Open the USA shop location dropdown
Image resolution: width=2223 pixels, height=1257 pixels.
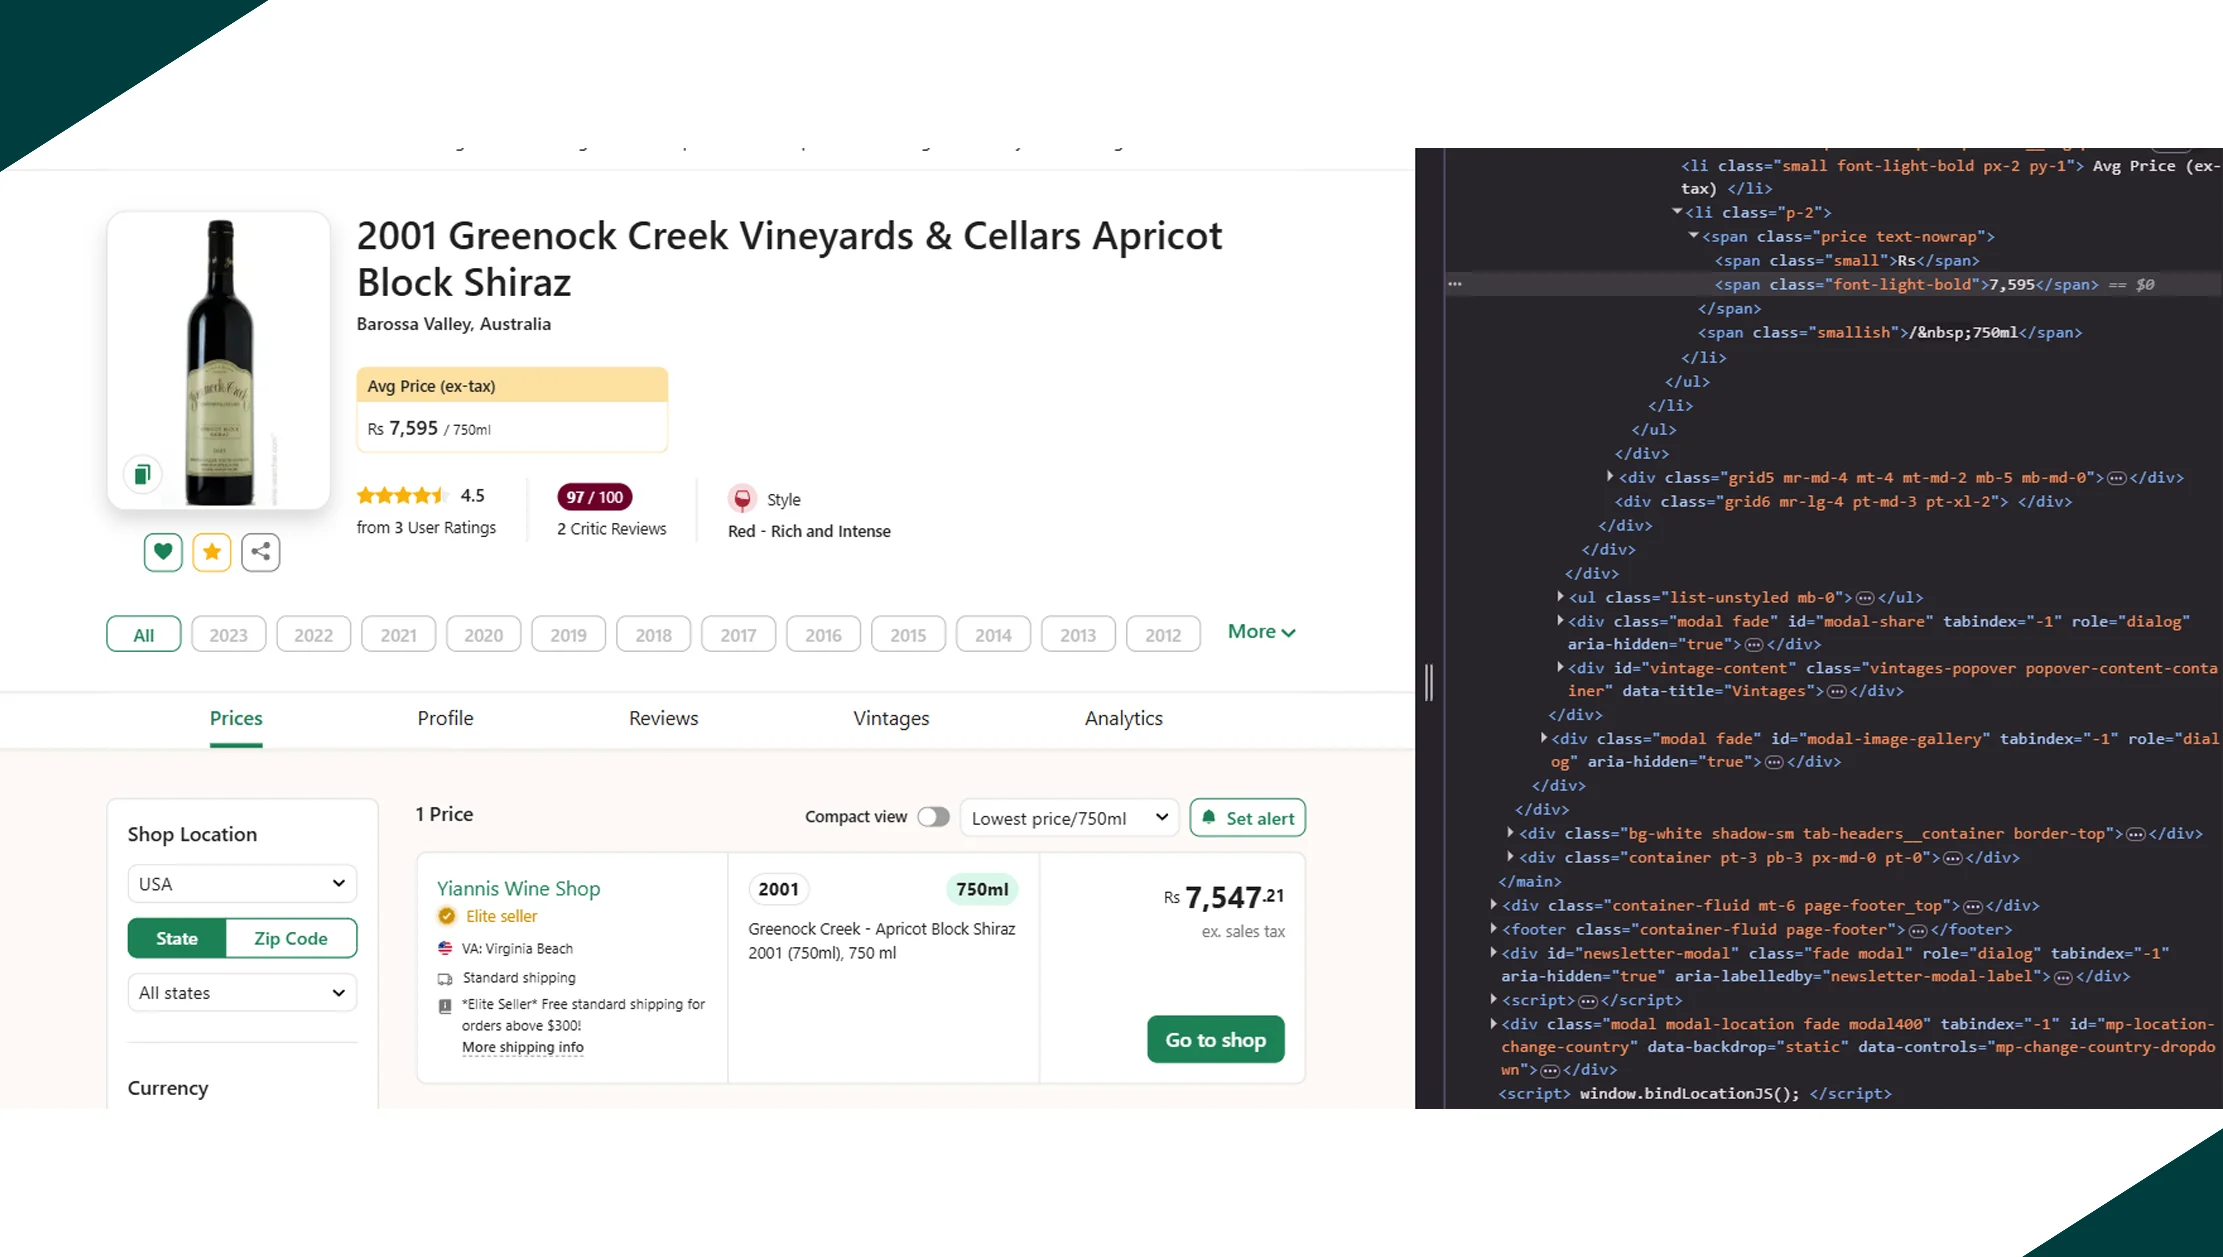(242, 884)
